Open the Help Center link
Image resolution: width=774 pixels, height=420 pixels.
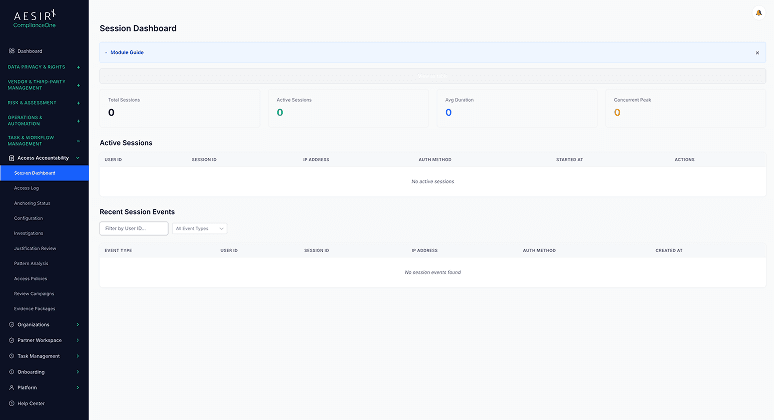tap(31, 404)
